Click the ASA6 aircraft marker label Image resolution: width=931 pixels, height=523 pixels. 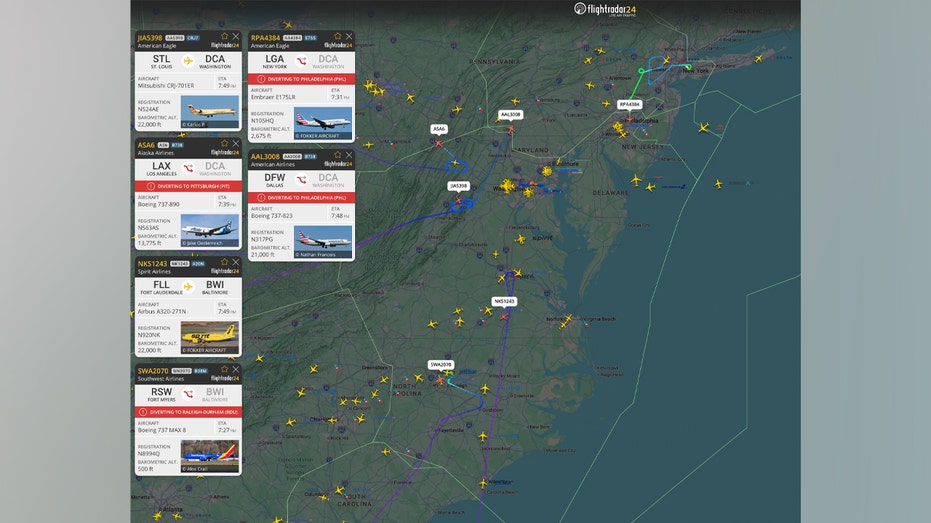pyautogui.click(x=439, y=129)
